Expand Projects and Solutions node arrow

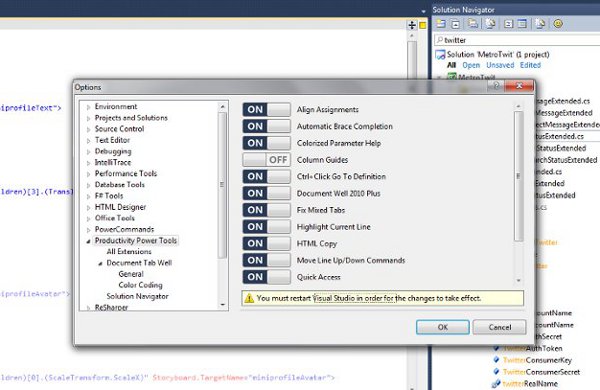click(88, 118)
